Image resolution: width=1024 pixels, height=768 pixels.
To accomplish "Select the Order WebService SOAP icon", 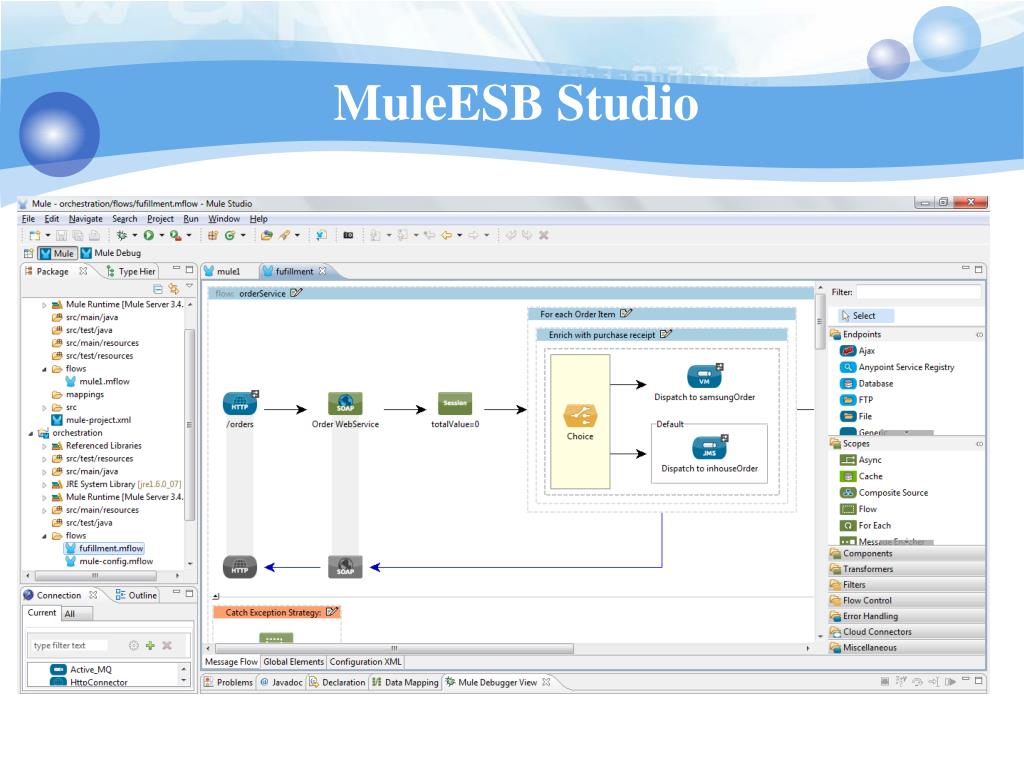I will click(x=345, y=404).
